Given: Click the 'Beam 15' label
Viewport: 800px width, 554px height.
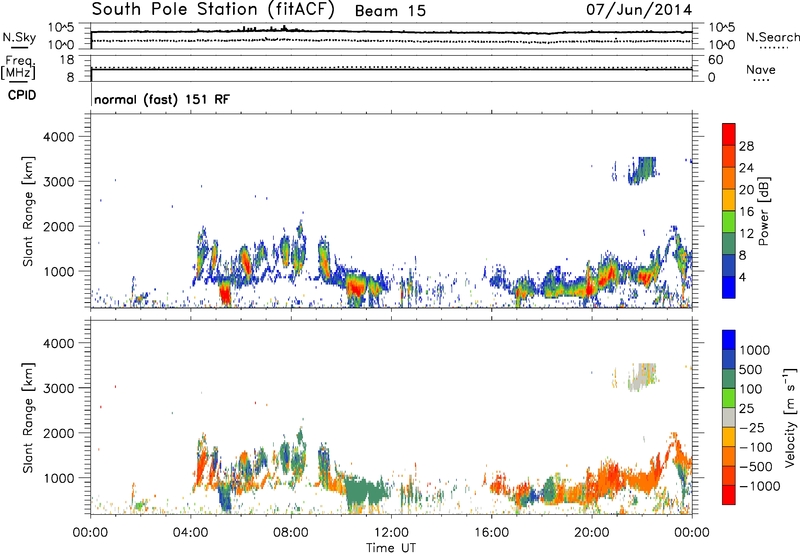Looking at the screenshot, I should (x=390, y=11).
